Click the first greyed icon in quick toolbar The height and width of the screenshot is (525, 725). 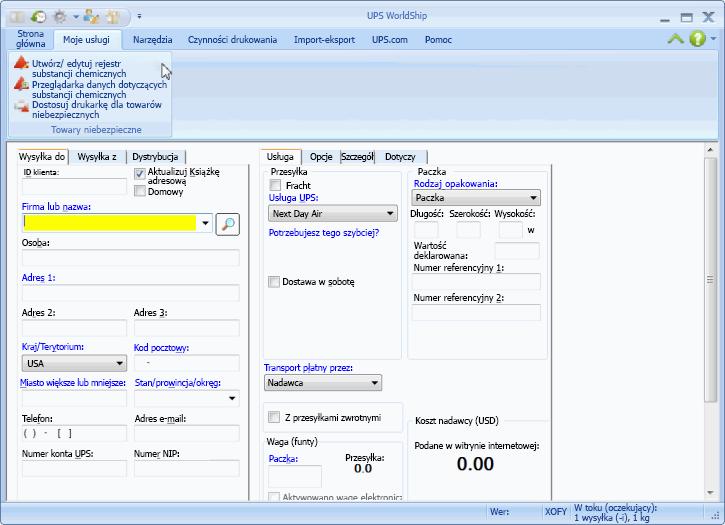(18, 17)
